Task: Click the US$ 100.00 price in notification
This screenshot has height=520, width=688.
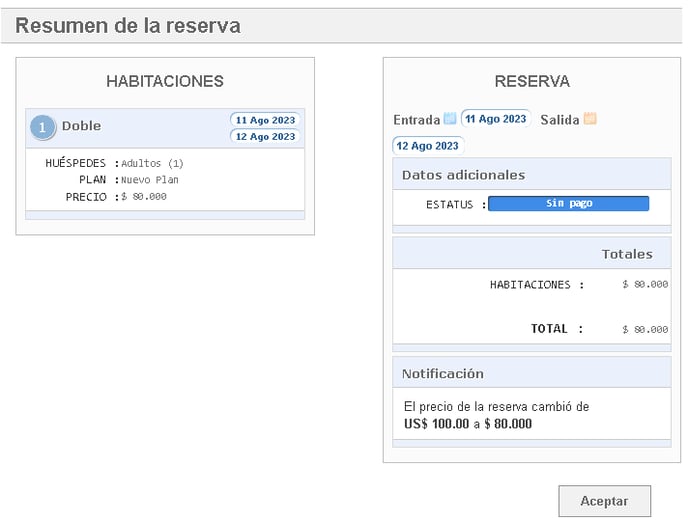Action: click(x=437, y=424)
